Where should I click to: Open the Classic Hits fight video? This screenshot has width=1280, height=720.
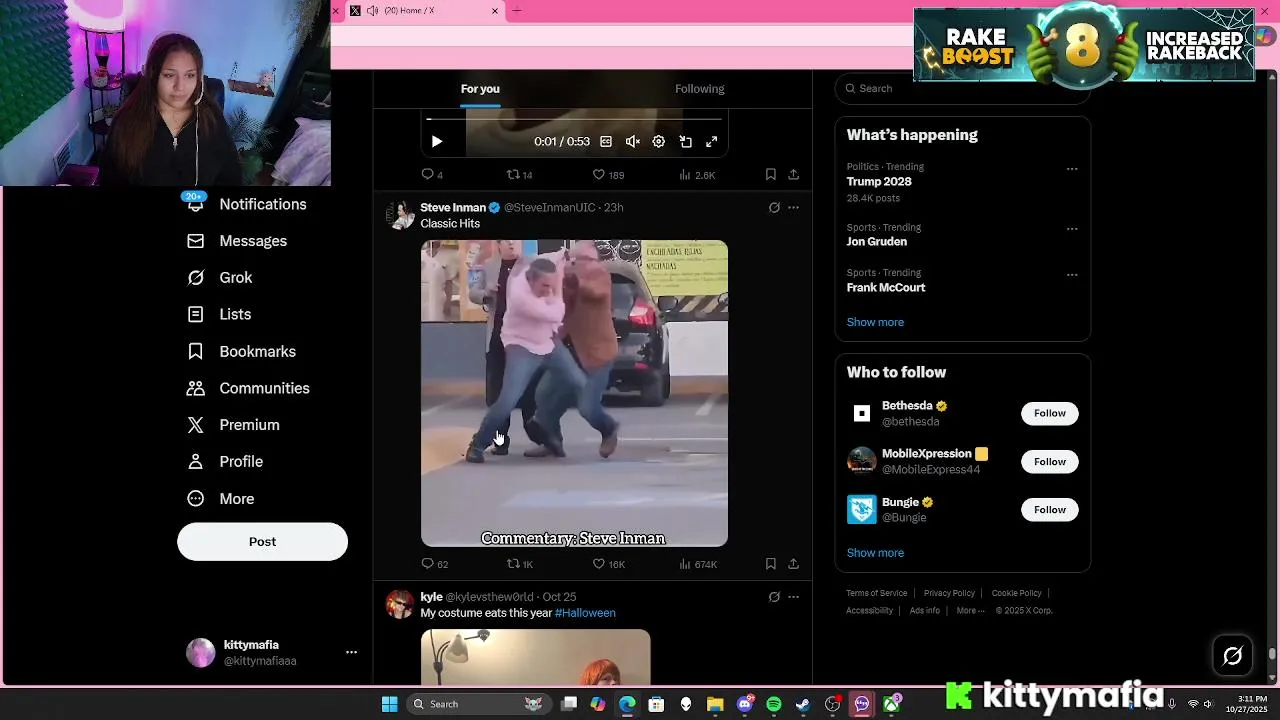click(574, 393)
